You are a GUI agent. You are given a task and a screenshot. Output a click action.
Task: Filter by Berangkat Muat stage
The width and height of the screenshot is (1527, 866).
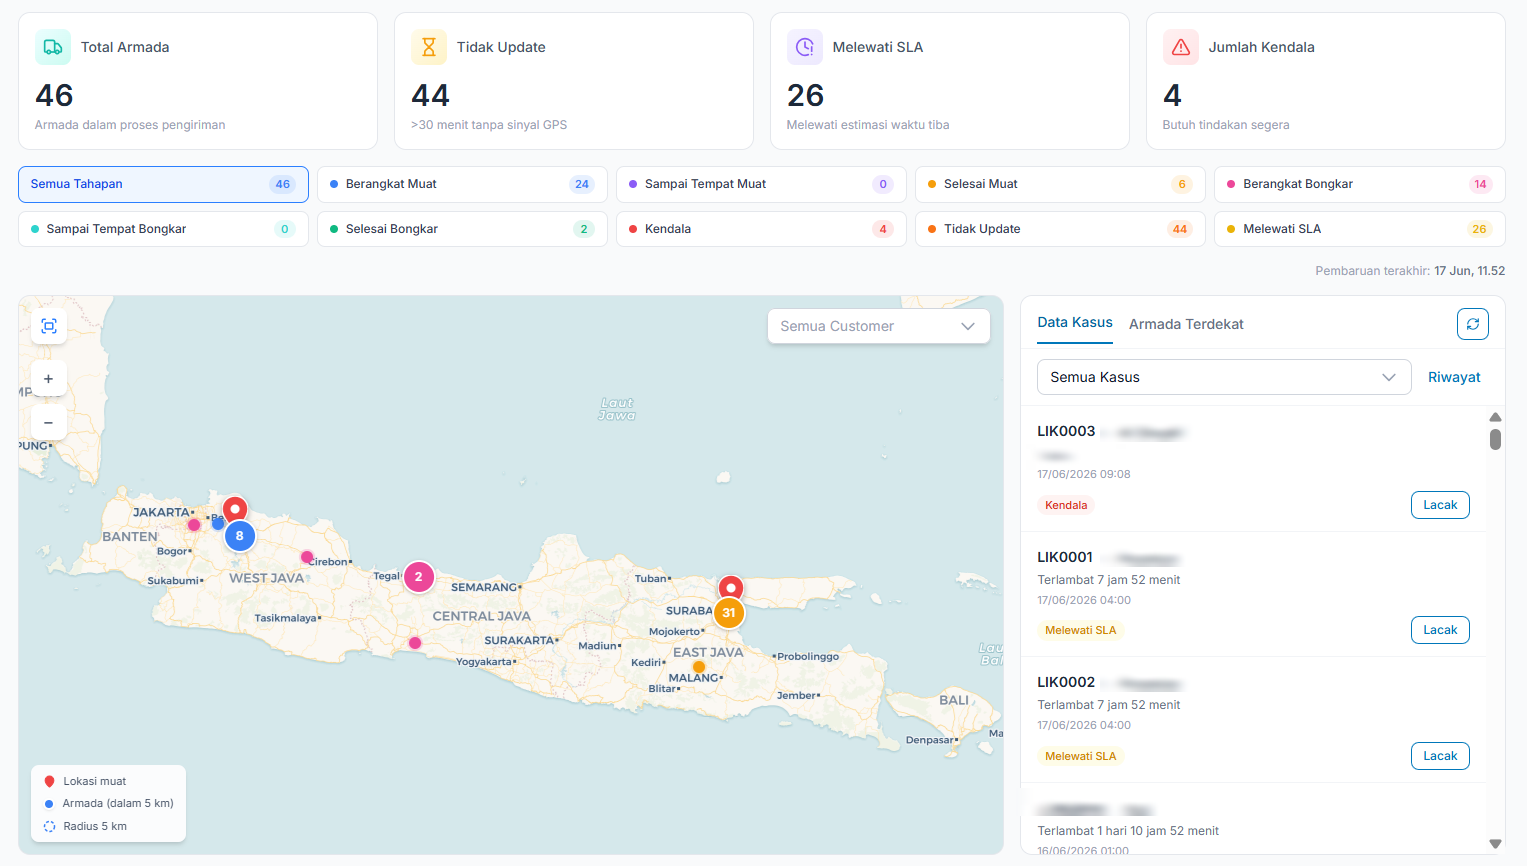tap(462, 184)
